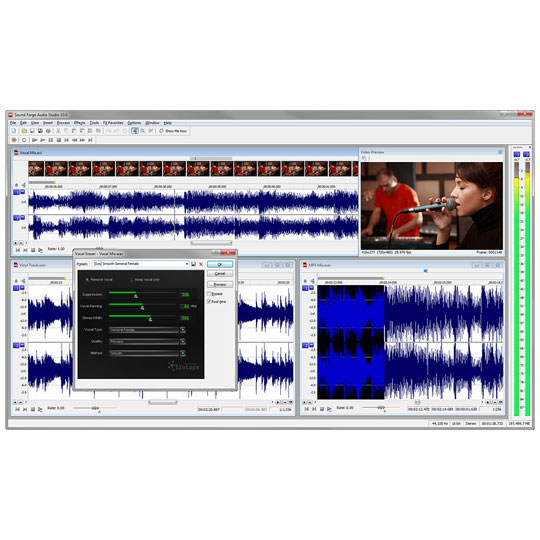This screenshot has height=540, width=540.
Task: Open the View menu
Action: click(x=35, y=123)
